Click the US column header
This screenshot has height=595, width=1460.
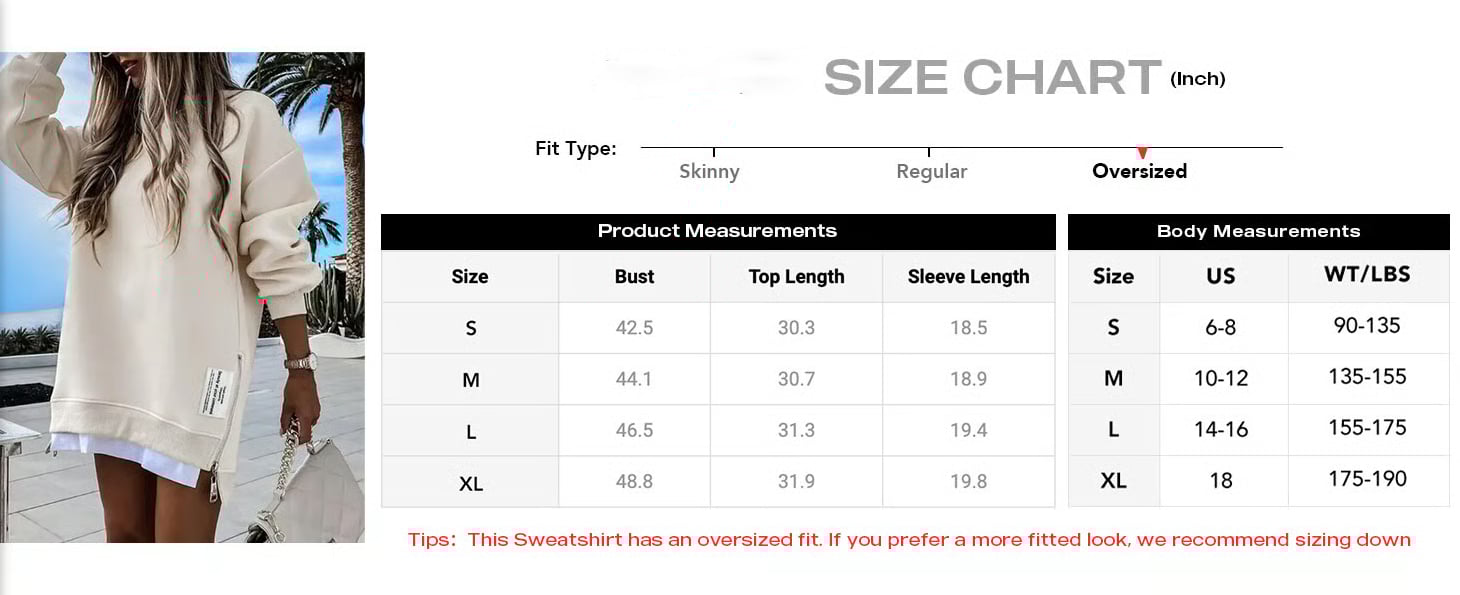tap(1221, 277)
